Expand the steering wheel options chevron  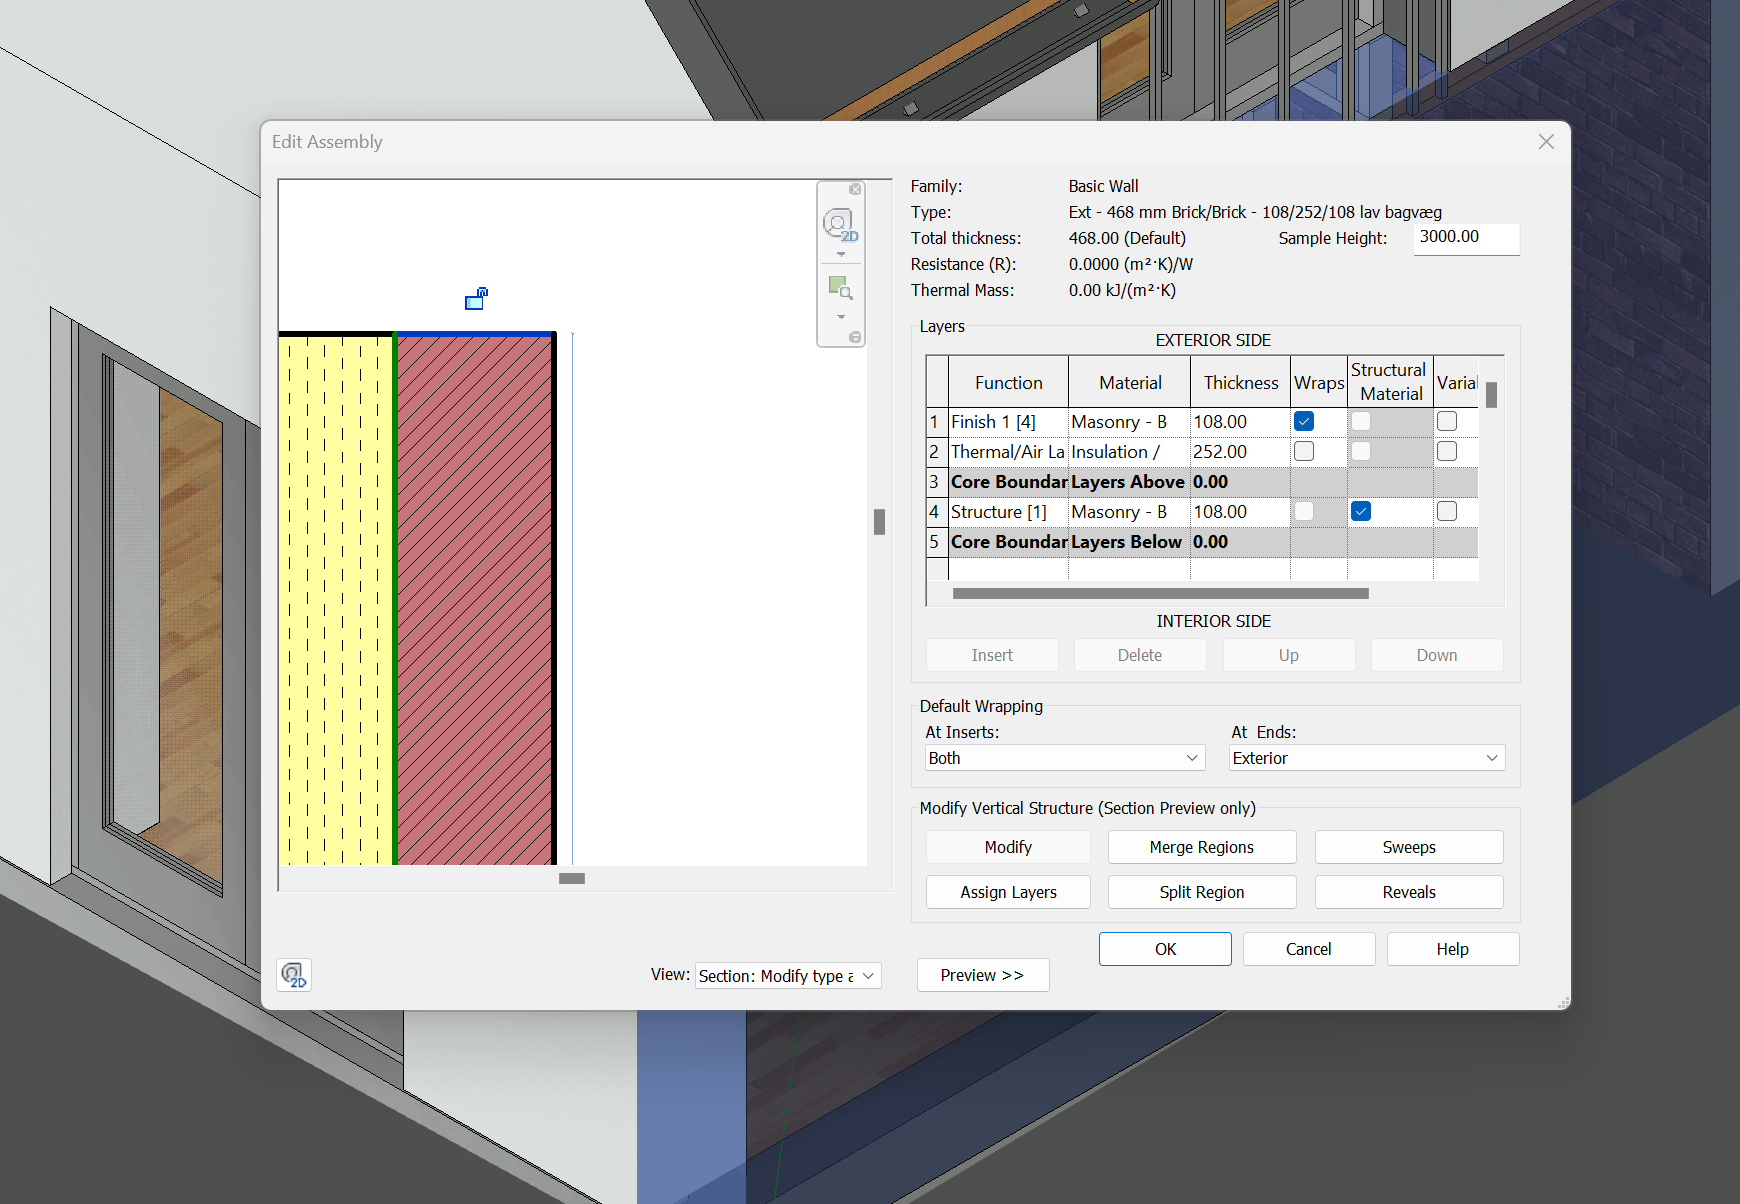tap(841, 253)
